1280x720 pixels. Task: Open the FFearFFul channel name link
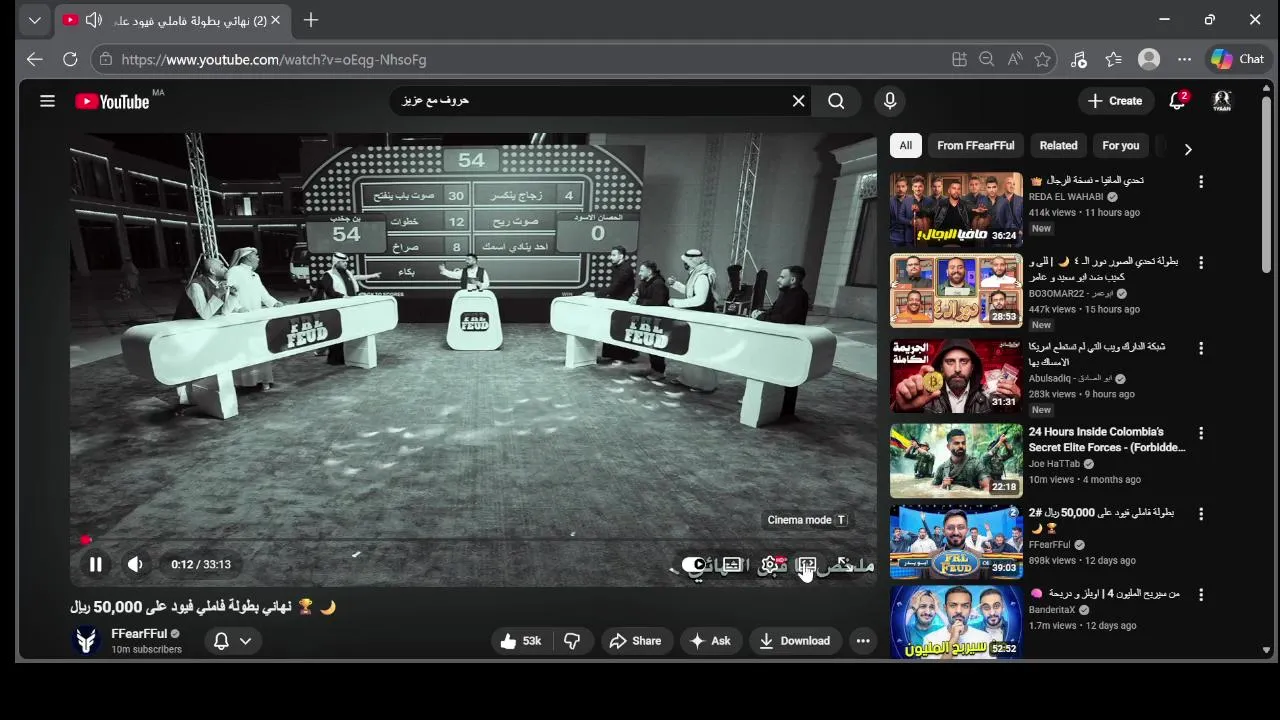139,634
